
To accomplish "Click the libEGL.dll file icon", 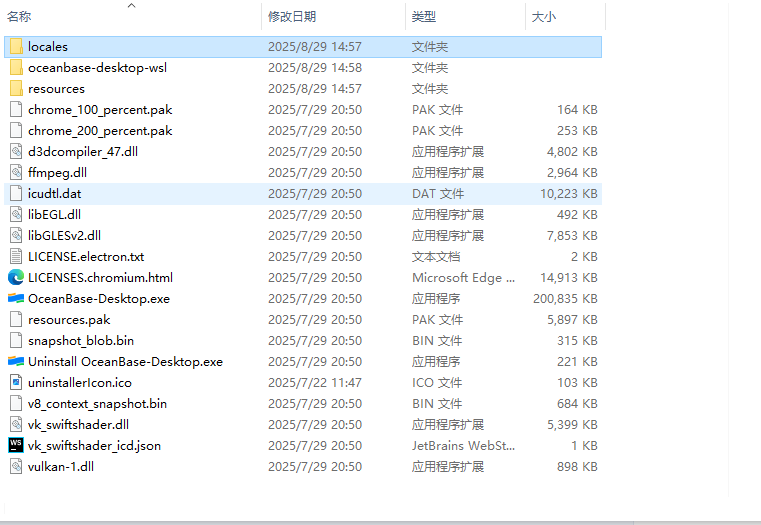I will click(16, 214).
